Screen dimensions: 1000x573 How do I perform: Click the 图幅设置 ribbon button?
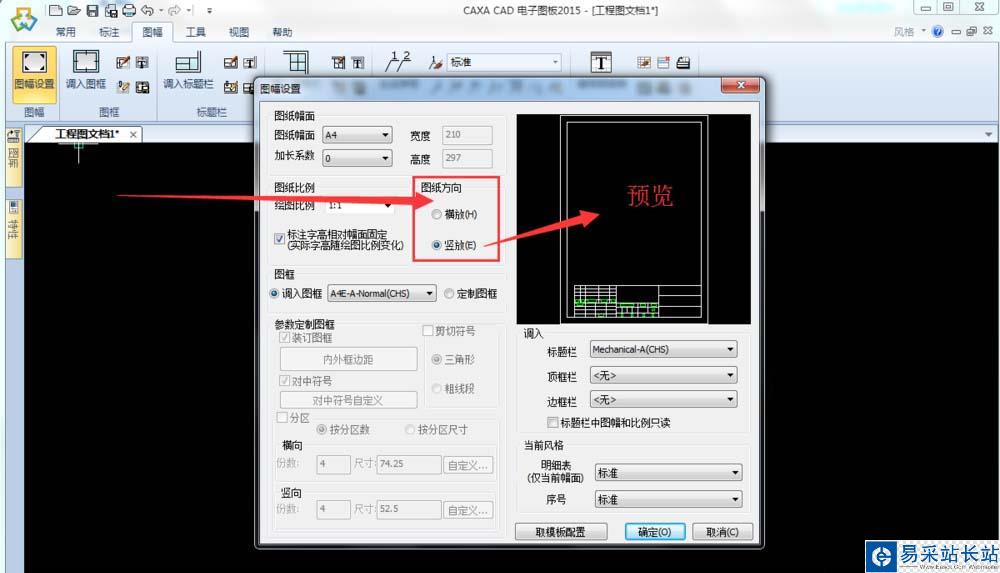34,73
